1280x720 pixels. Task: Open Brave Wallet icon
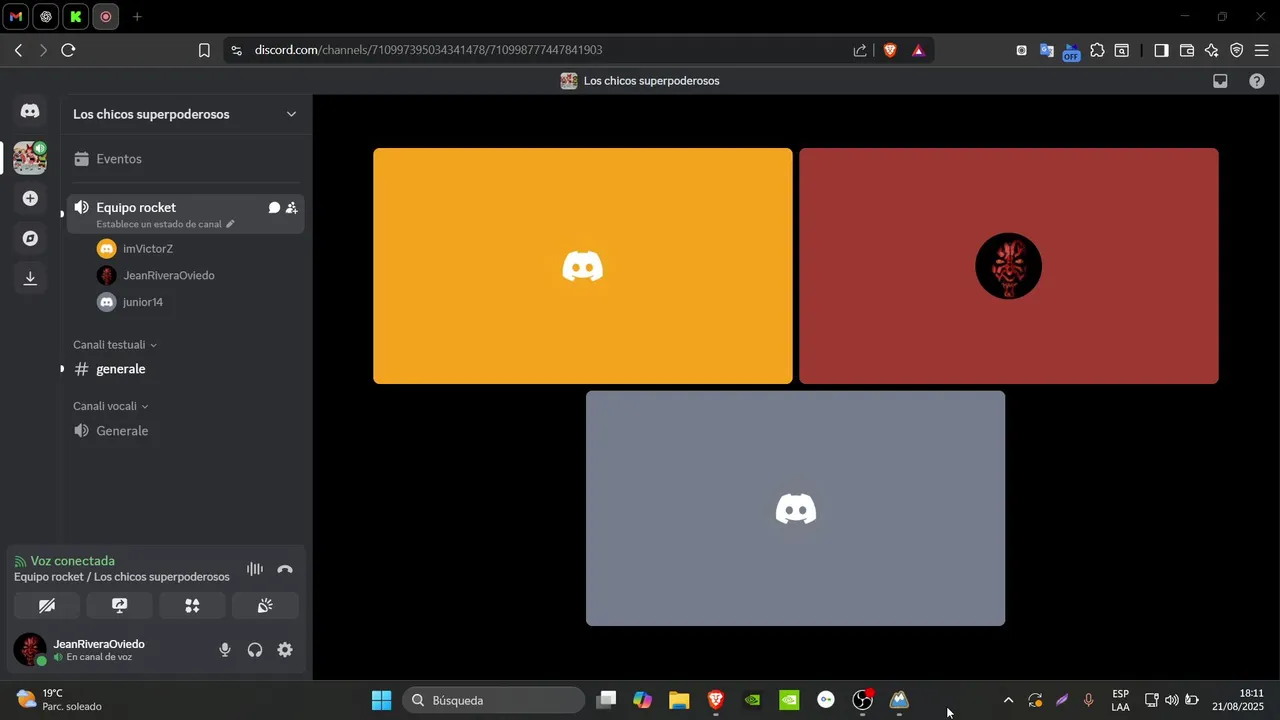[x=1187, y=50]
